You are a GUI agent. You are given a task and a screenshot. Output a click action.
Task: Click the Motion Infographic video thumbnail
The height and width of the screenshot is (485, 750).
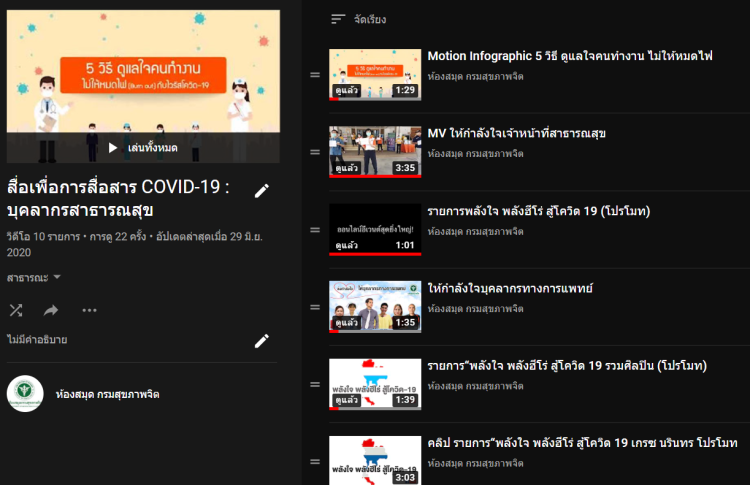(x=375, y=75)
